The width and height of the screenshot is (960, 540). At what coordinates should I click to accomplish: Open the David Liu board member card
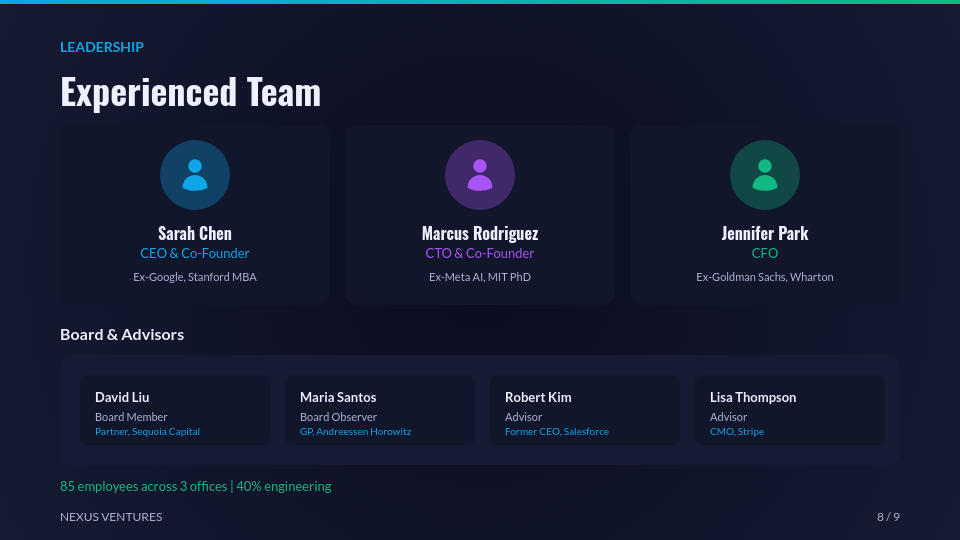coord(175,410)
